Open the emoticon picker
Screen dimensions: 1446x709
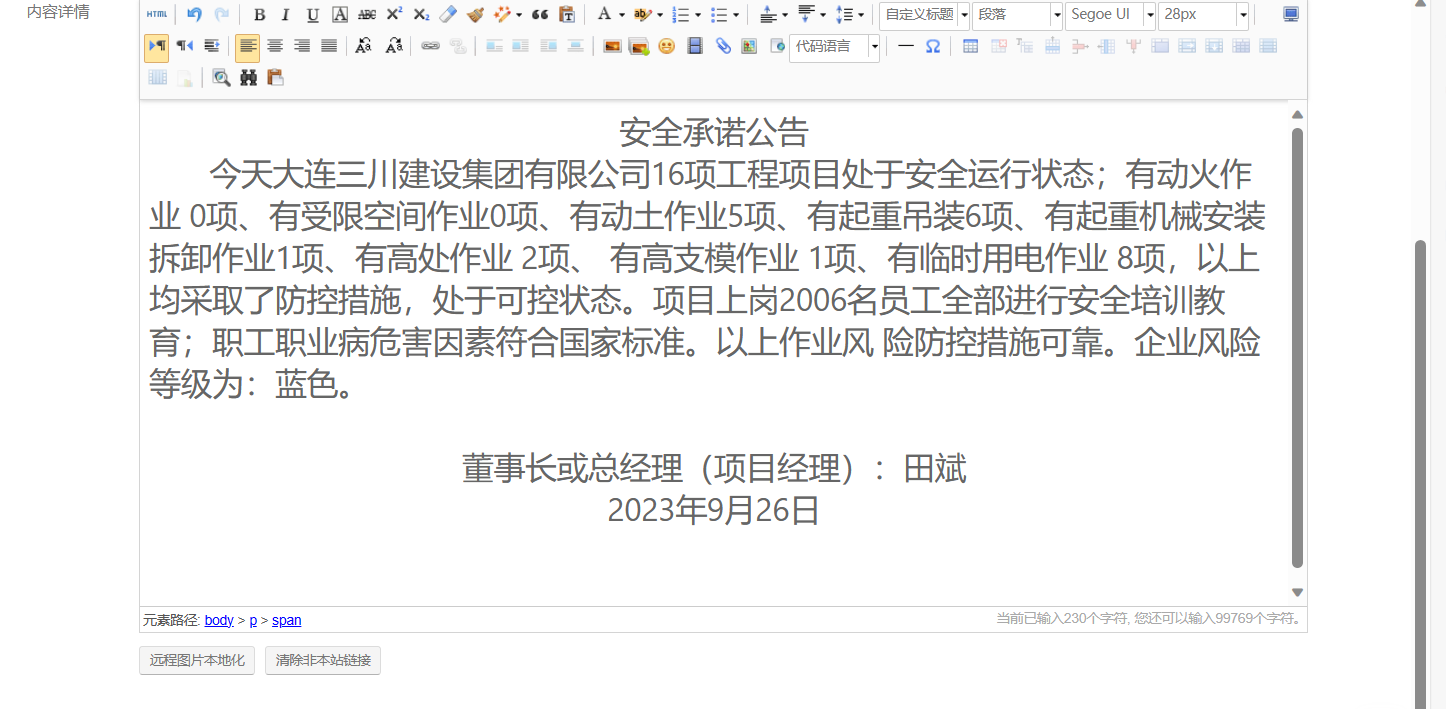pyautogui.click(x=666, y=46)
